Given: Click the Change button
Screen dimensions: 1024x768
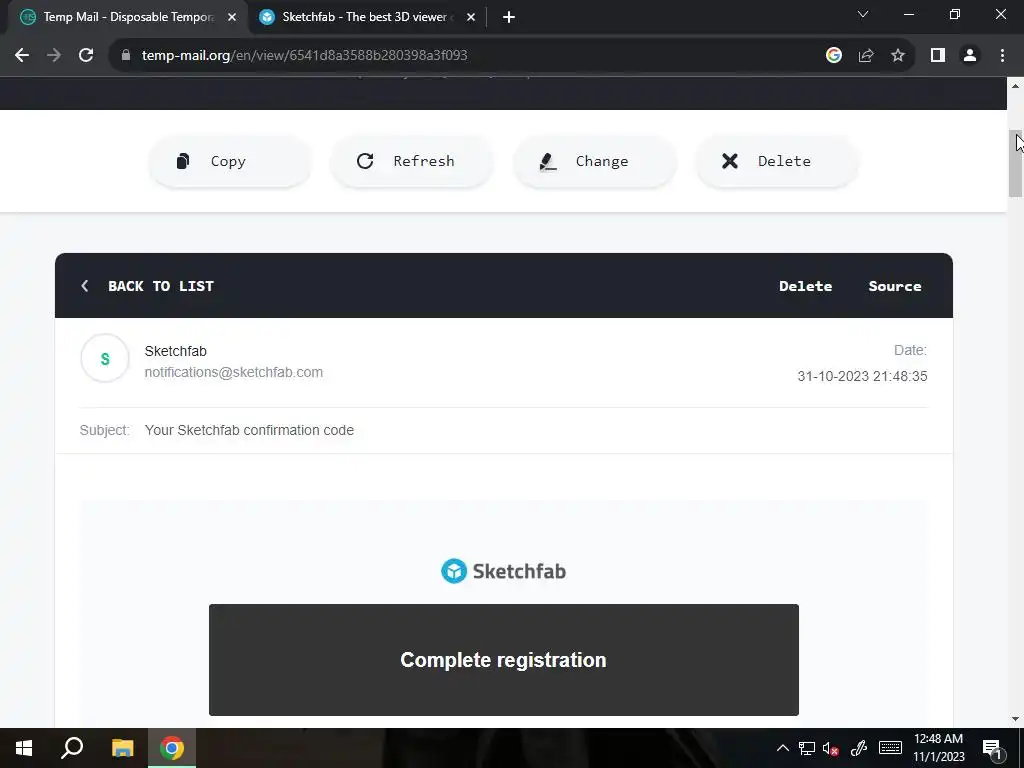Looking at the screenshot, I should pos(594,161).
